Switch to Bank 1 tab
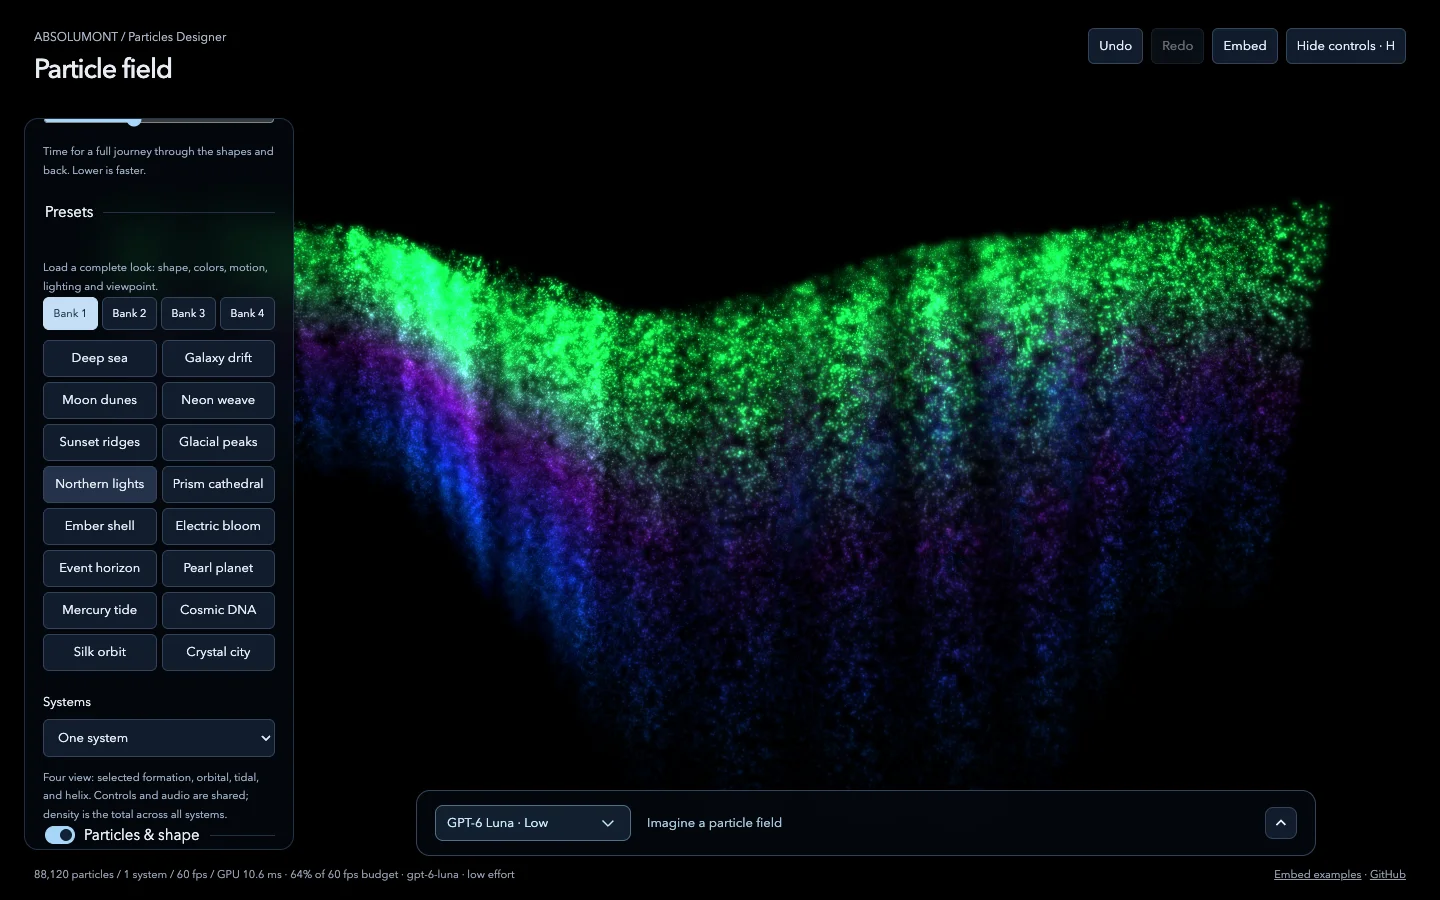1440x900 pixels. coord(70,313)
